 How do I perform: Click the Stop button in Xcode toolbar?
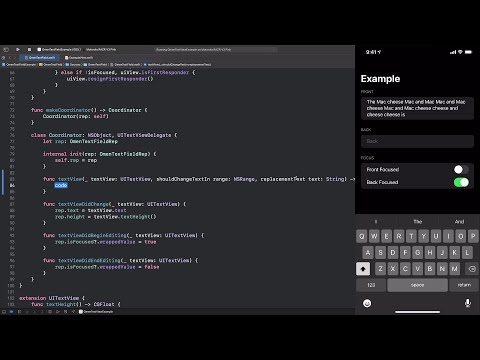point(29,49)
